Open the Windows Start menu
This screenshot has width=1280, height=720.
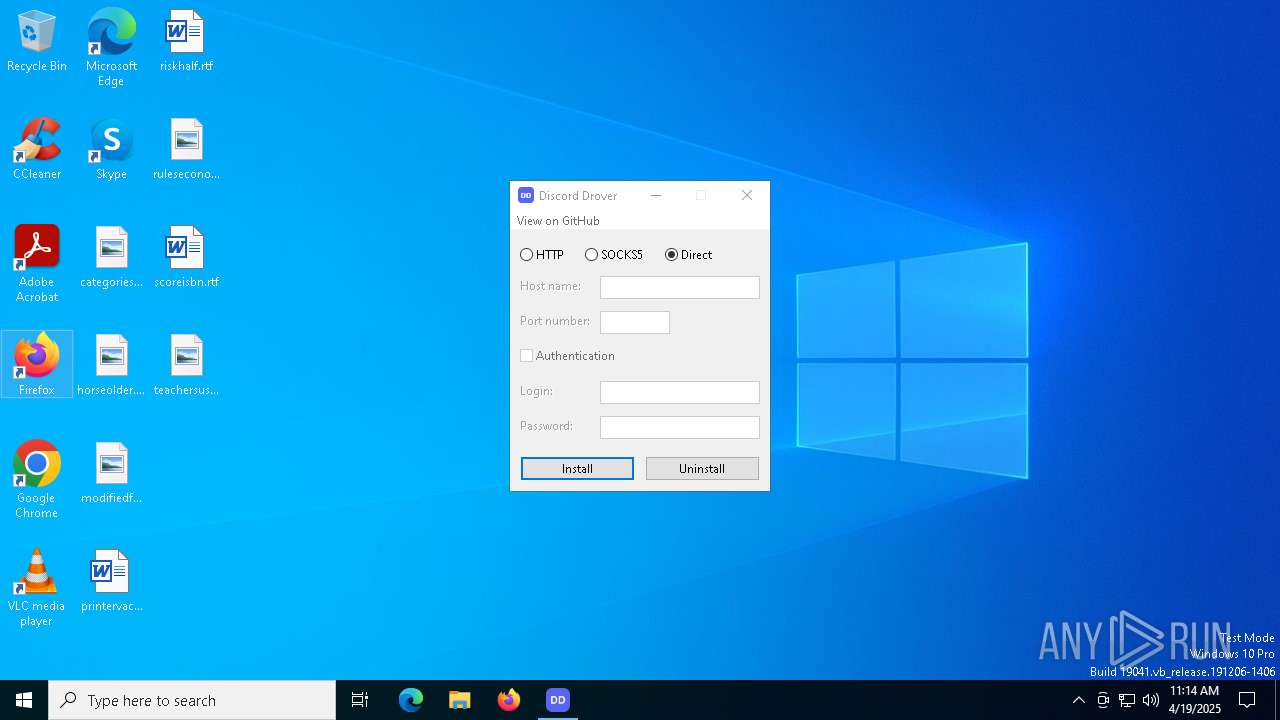click(x=24, y=700)
